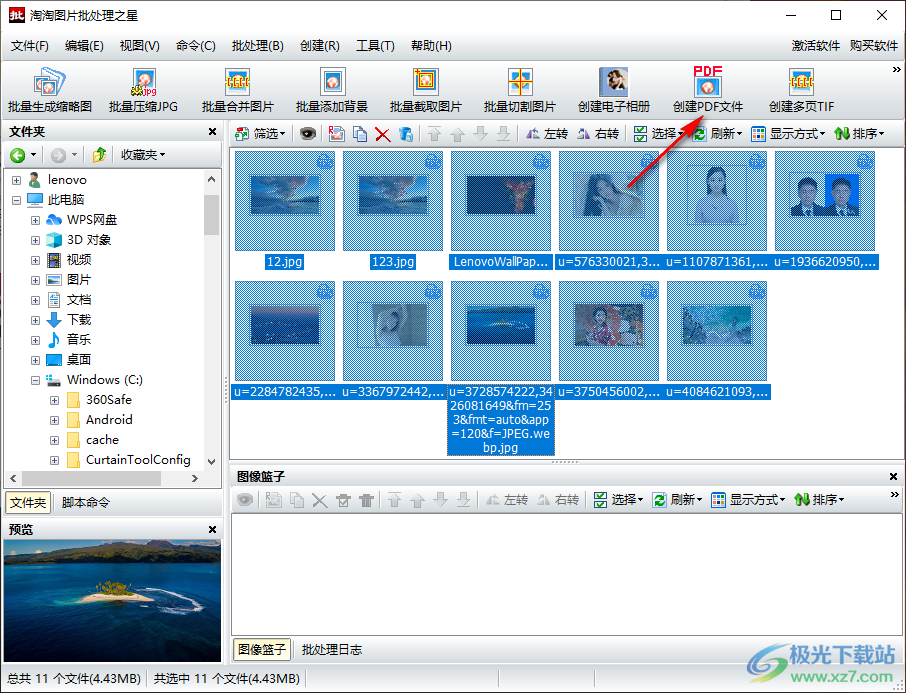Rotate images with the 左转 button
Image resolution: width=906 pixels, height=693 pixels.
[546, 134]
